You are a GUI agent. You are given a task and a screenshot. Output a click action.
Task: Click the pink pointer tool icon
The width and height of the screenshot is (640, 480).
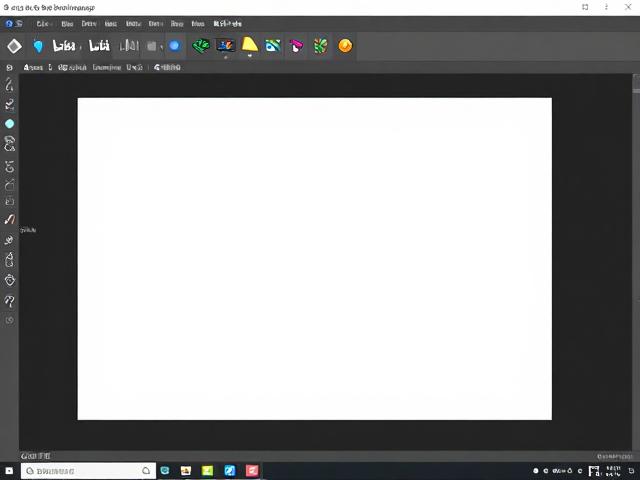pyautogui.click(x=296, y=46)
